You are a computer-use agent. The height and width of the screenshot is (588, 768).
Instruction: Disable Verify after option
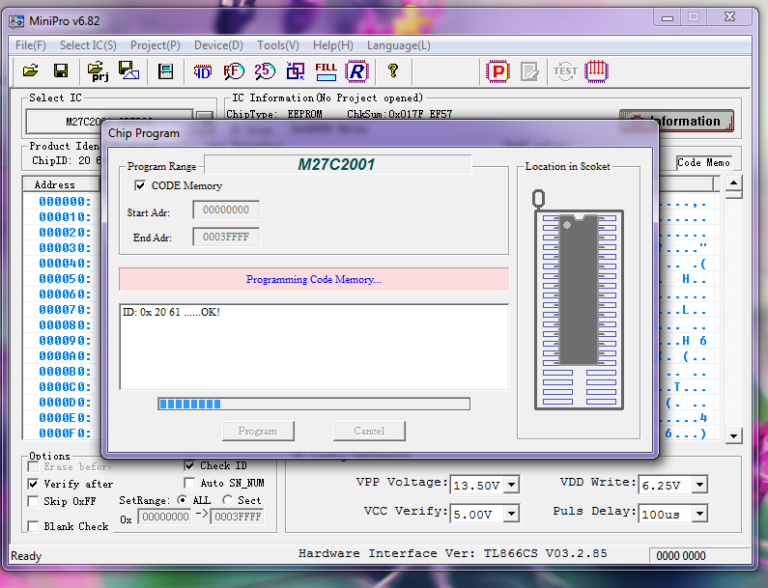point(33,484)
